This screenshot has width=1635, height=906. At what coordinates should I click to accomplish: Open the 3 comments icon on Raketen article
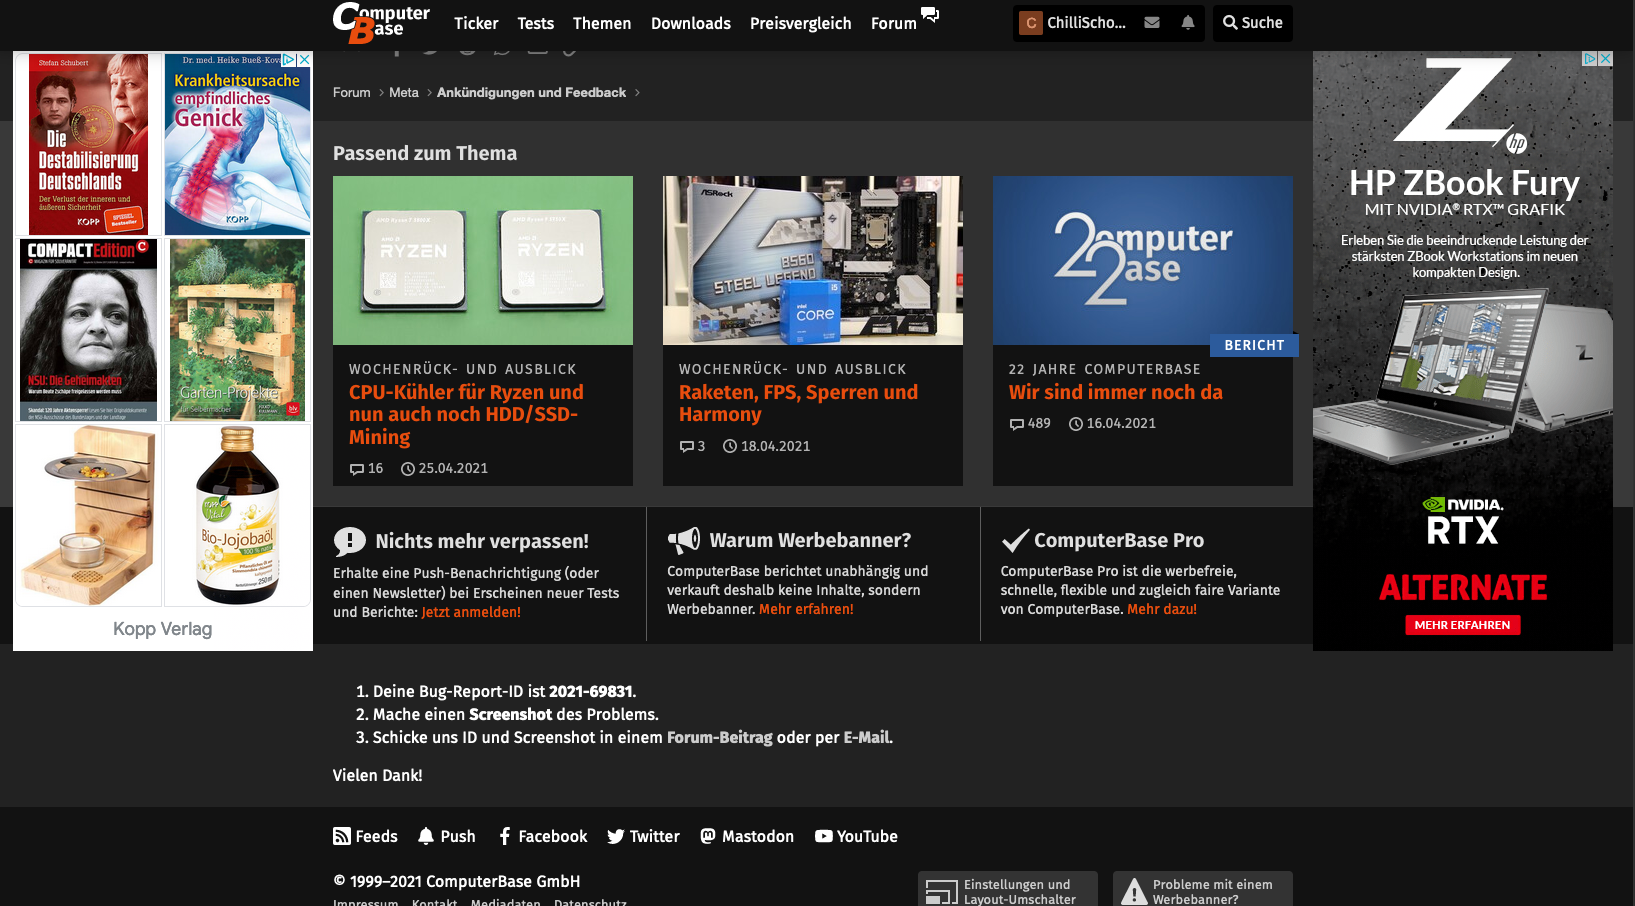687,447
